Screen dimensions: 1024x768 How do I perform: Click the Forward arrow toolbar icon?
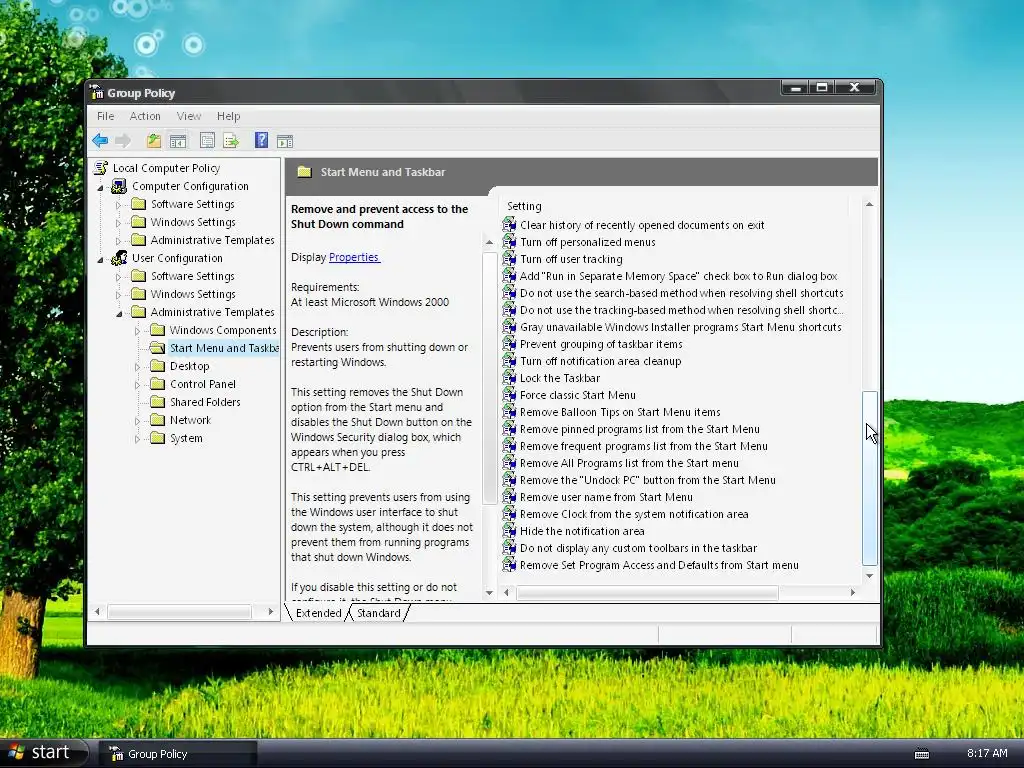coord(123,140)
